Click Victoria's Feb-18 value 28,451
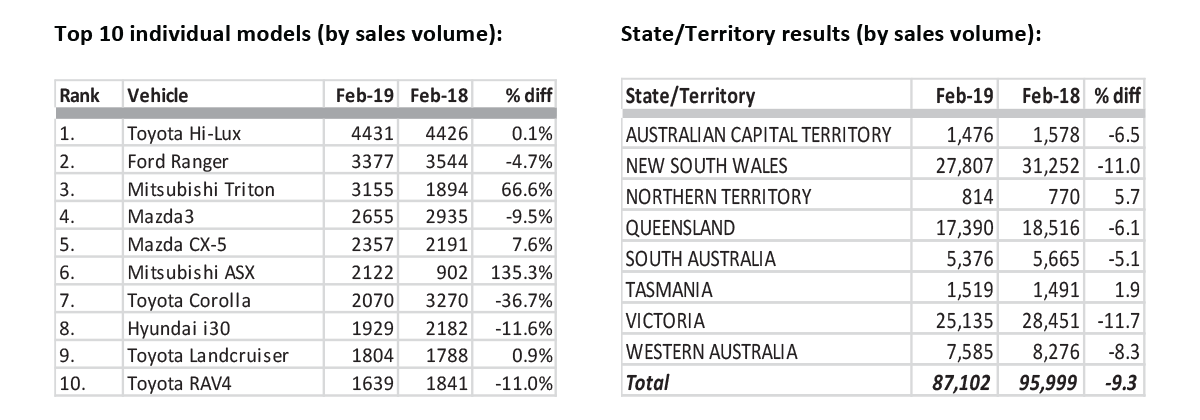 (x=1052, y=321)
